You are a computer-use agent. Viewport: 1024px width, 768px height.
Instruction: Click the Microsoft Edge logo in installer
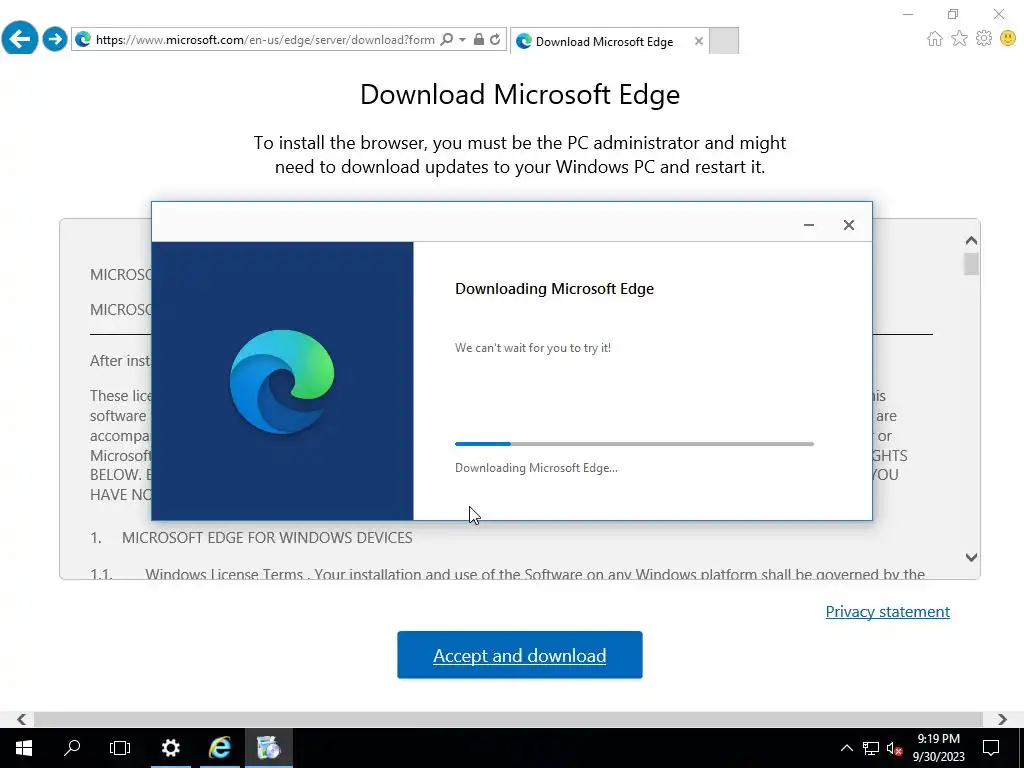coord(281,381)
